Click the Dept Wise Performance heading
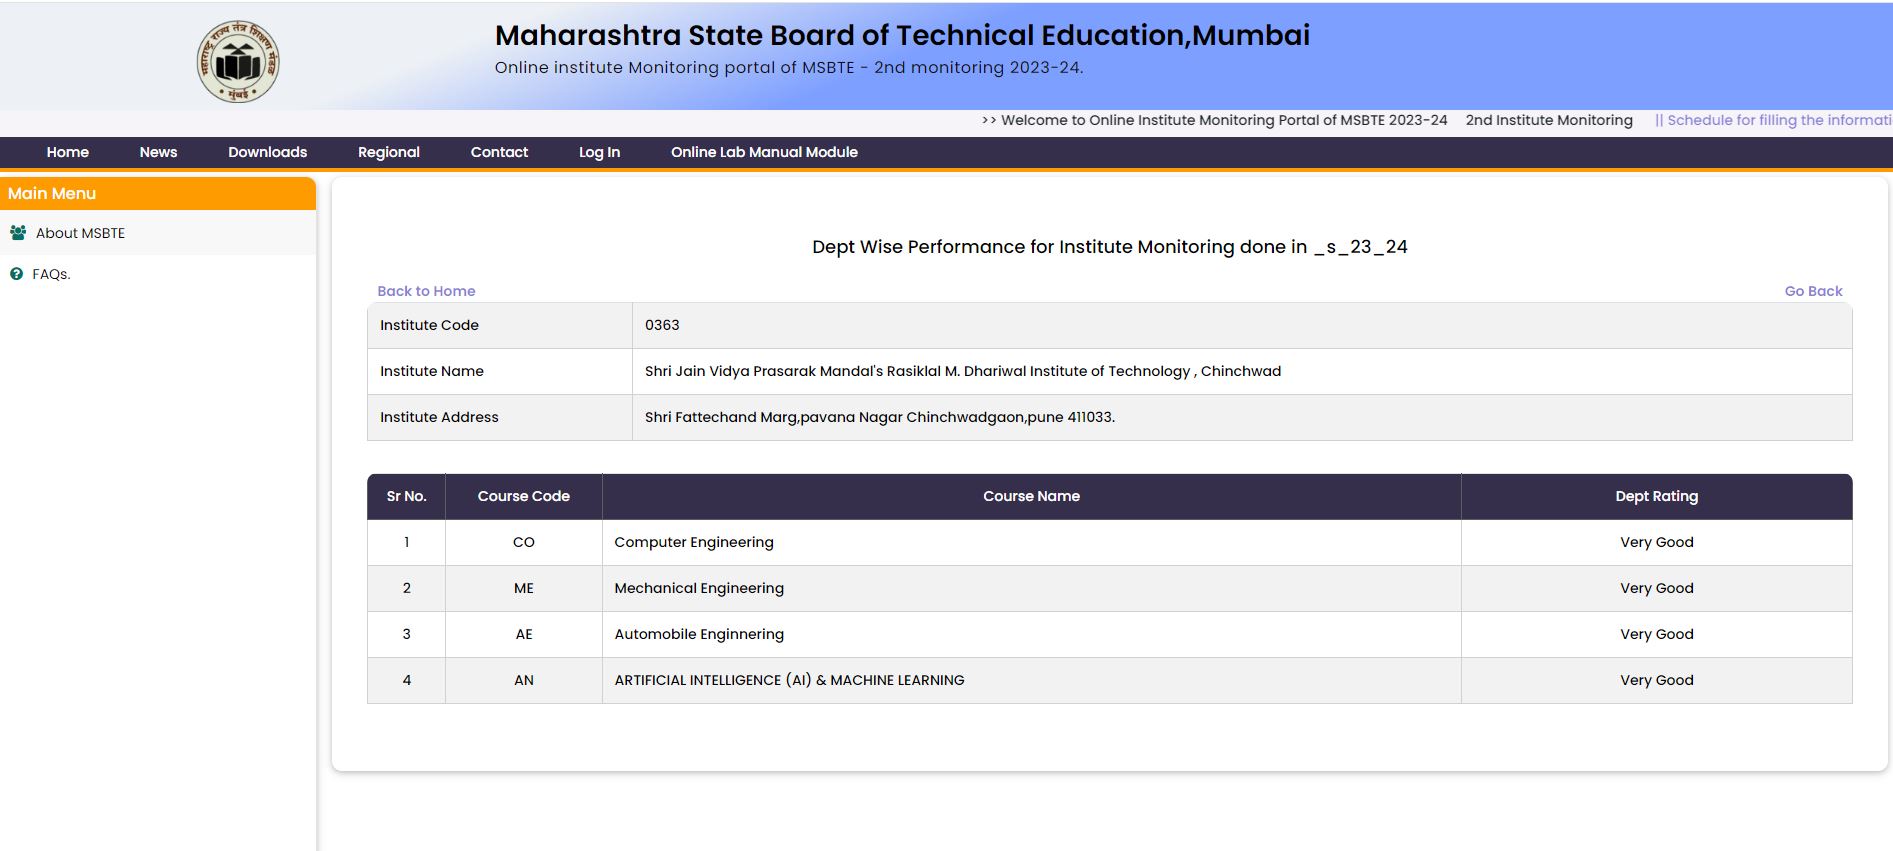 (1109, 247)
